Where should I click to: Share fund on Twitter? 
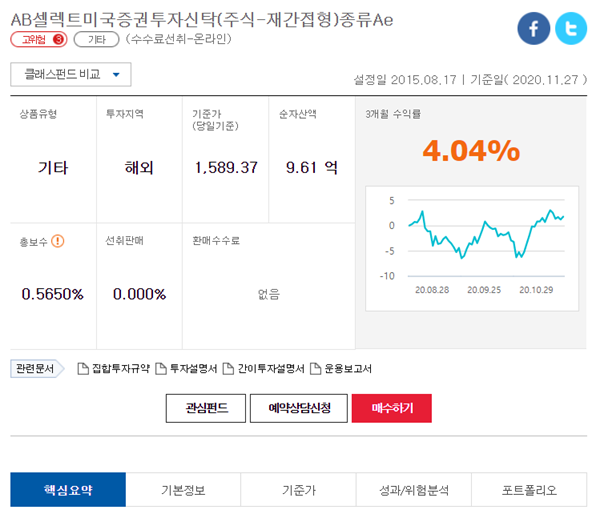point(571,28)
